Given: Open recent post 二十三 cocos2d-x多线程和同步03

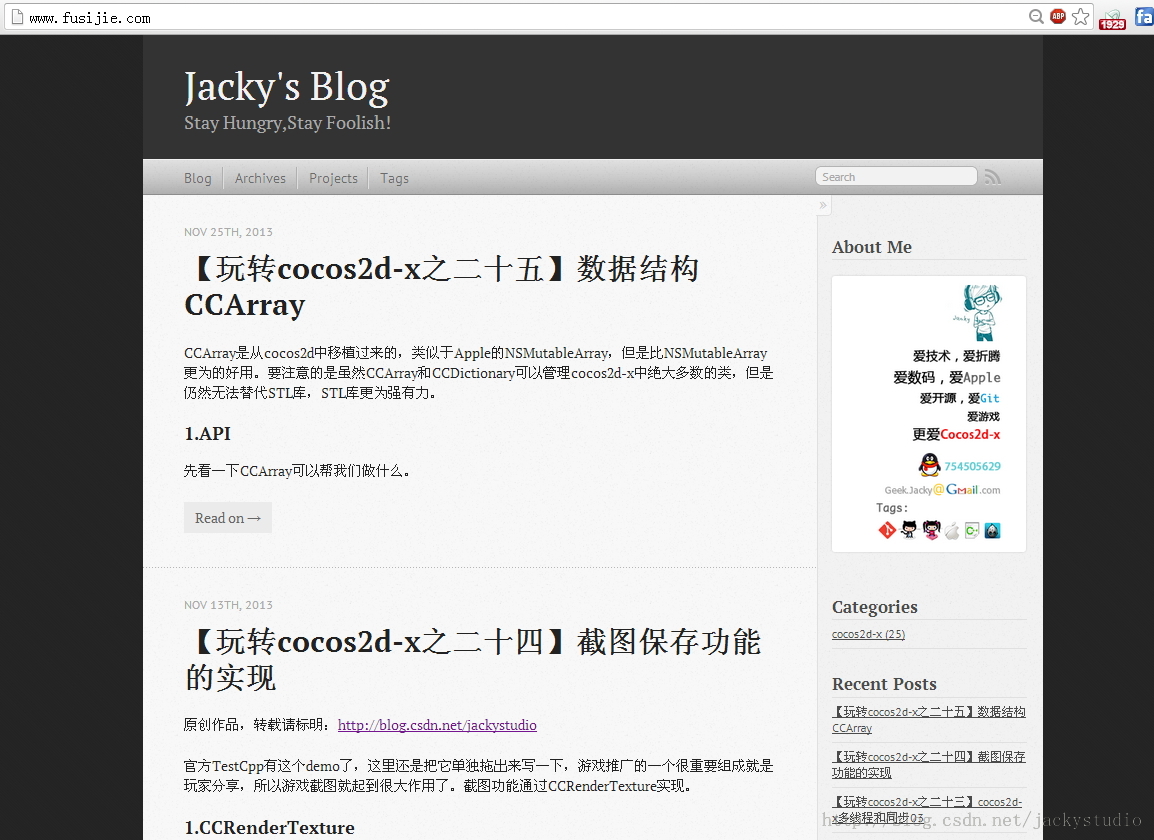Looking at the screenshot, I should coord(927,809).
